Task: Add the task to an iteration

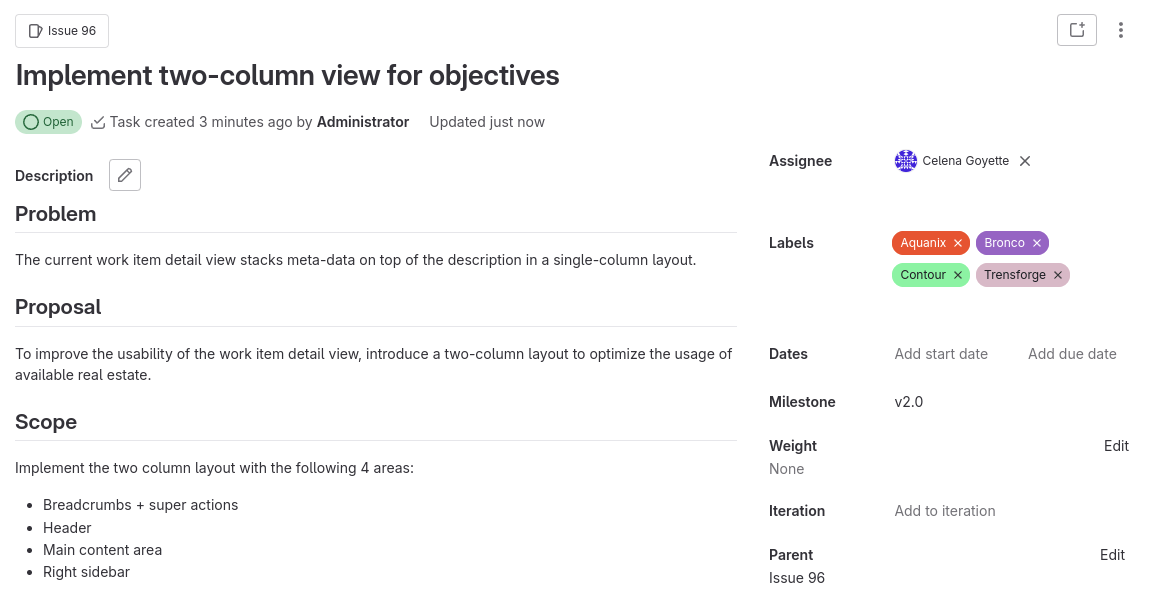Action: click(x=944, y=510)
